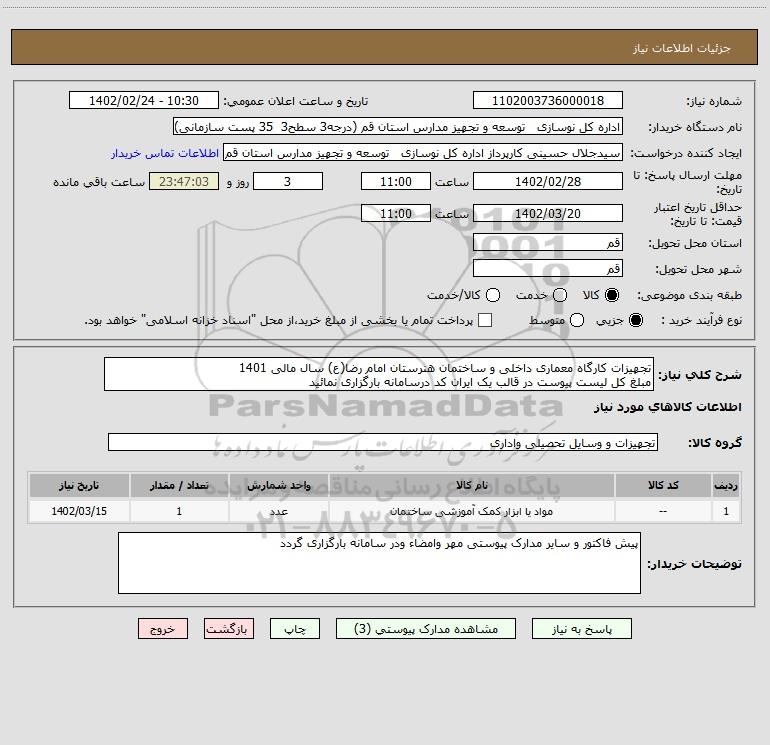This screenshot has width=770, height=745.
Task: Click the announcement date field 1402/02/24 - 10:30
Action: 144,101
